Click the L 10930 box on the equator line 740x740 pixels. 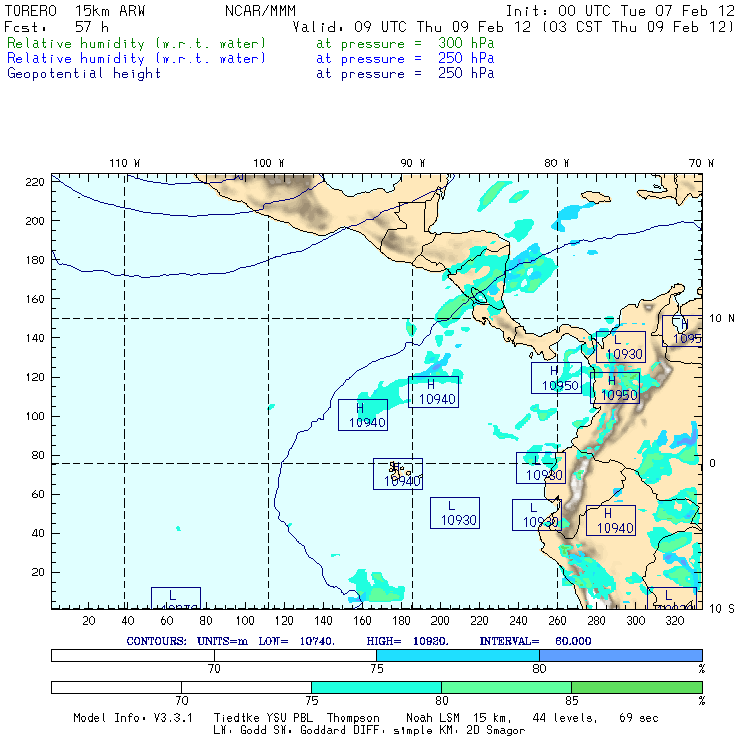pos(541,468)
